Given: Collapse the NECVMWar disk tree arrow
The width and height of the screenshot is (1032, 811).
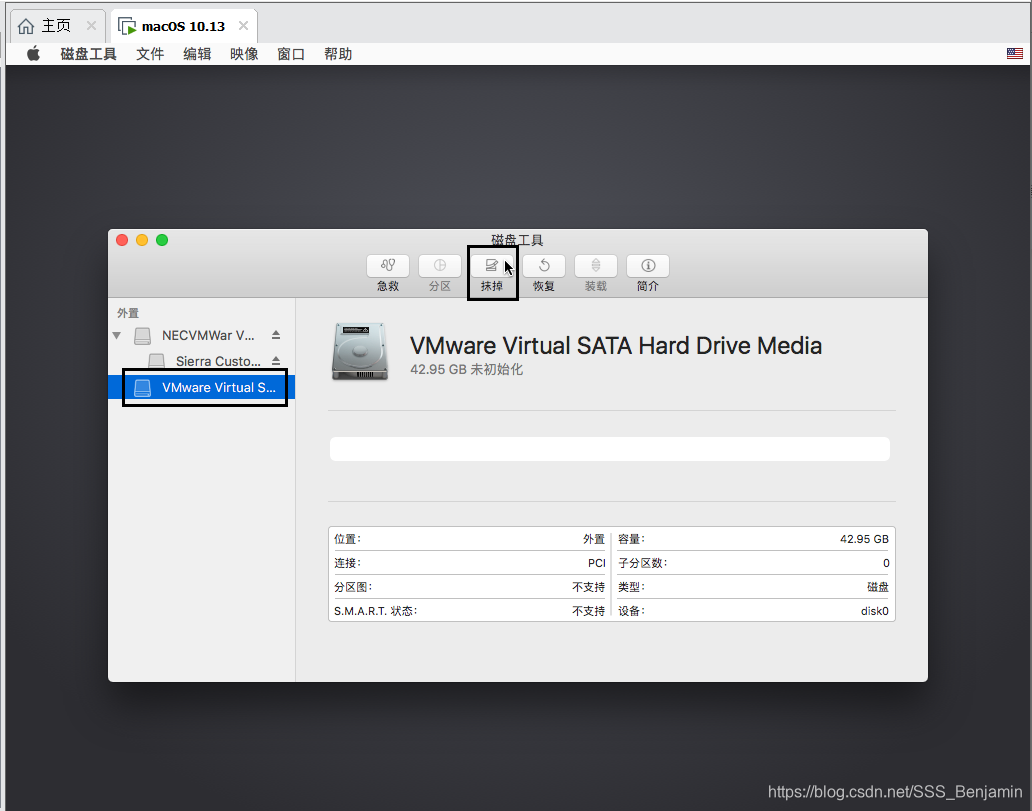Looking at the screenshot, I should (x=116, y=335).
